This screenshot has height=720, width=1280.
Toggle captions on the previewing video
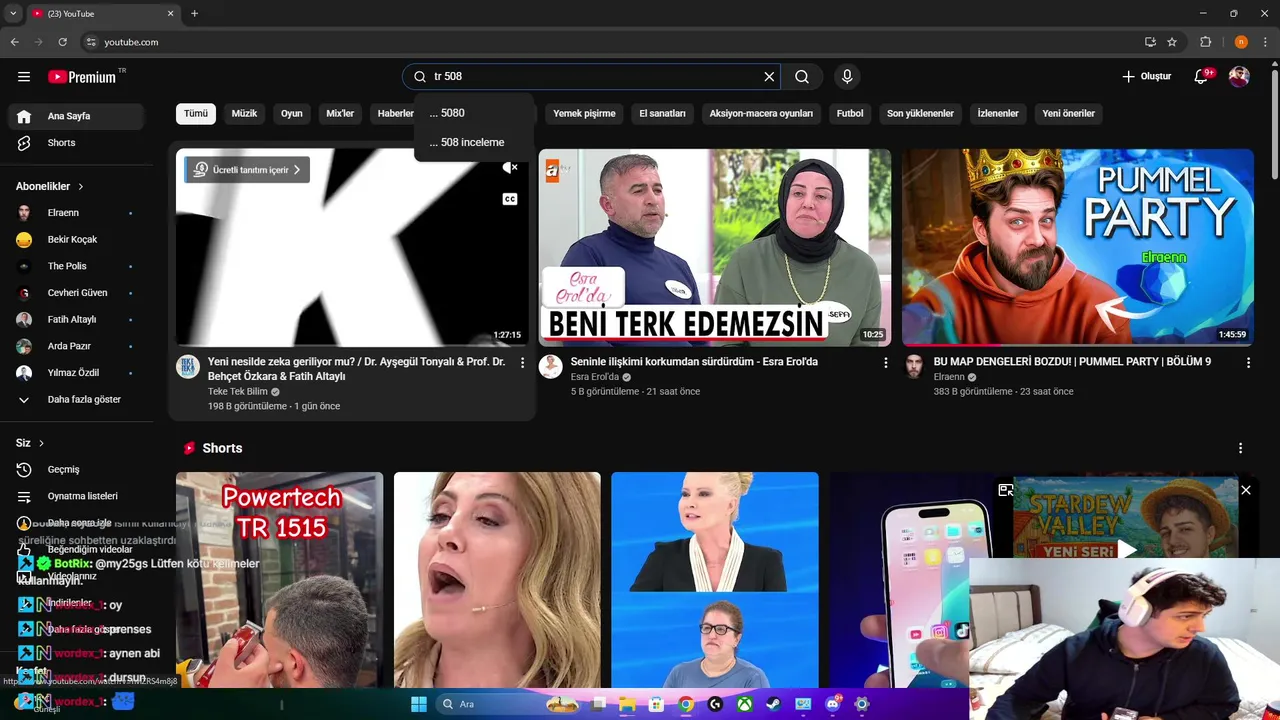pyautogui.click(x=510, y=199)
